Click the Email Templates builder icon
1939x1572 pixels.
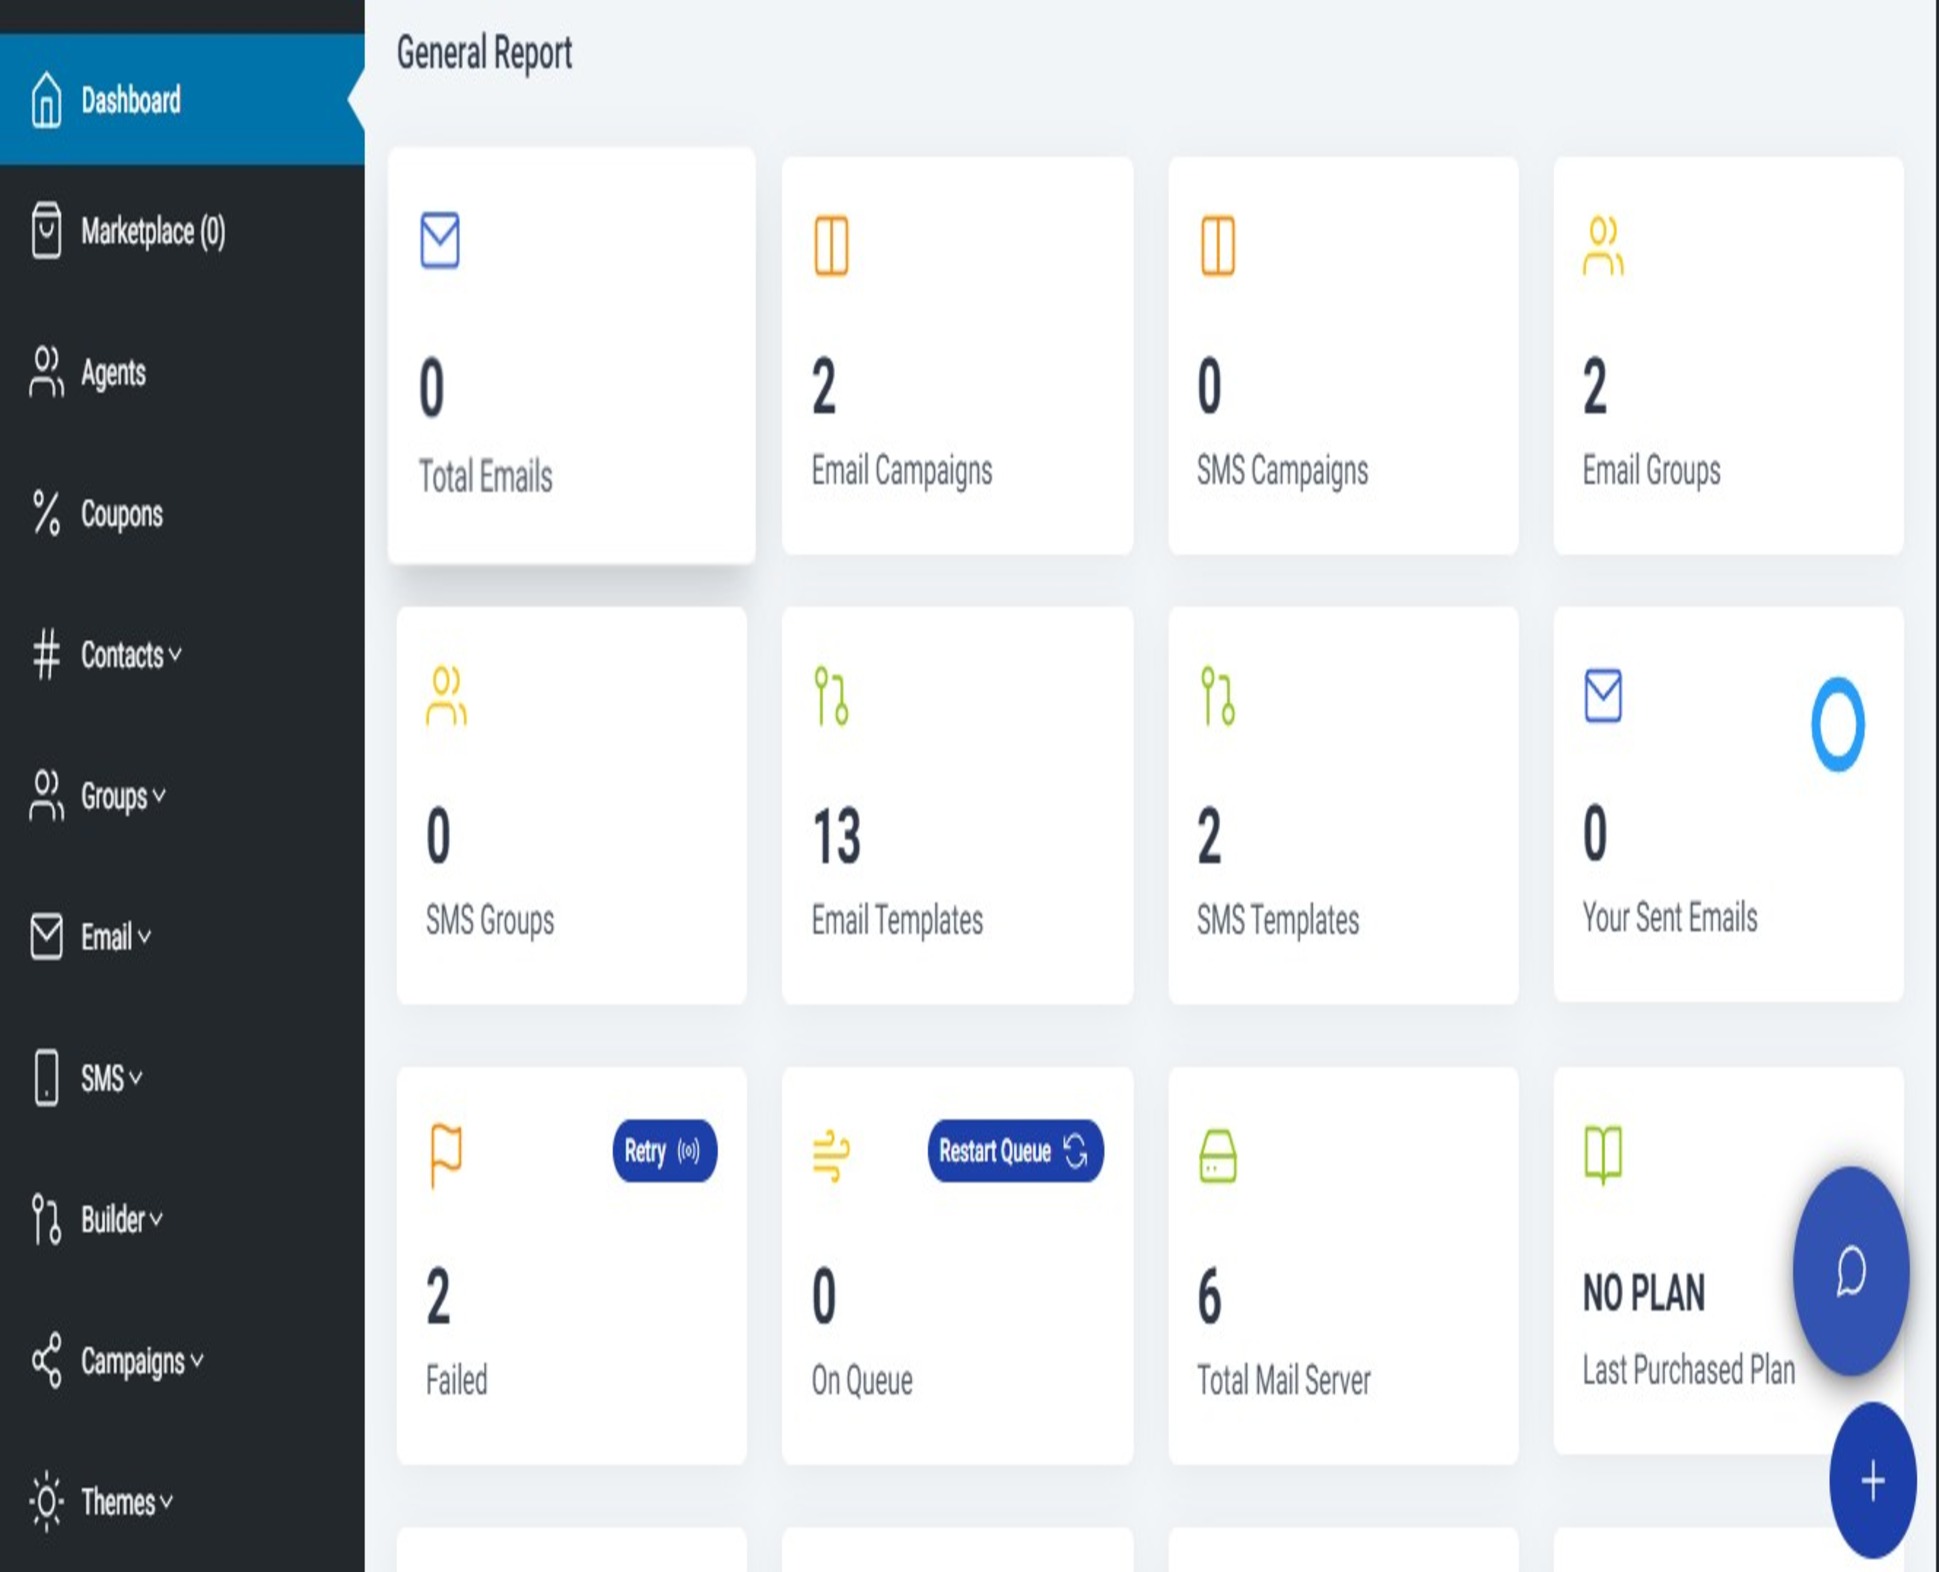tap(831, 696)
